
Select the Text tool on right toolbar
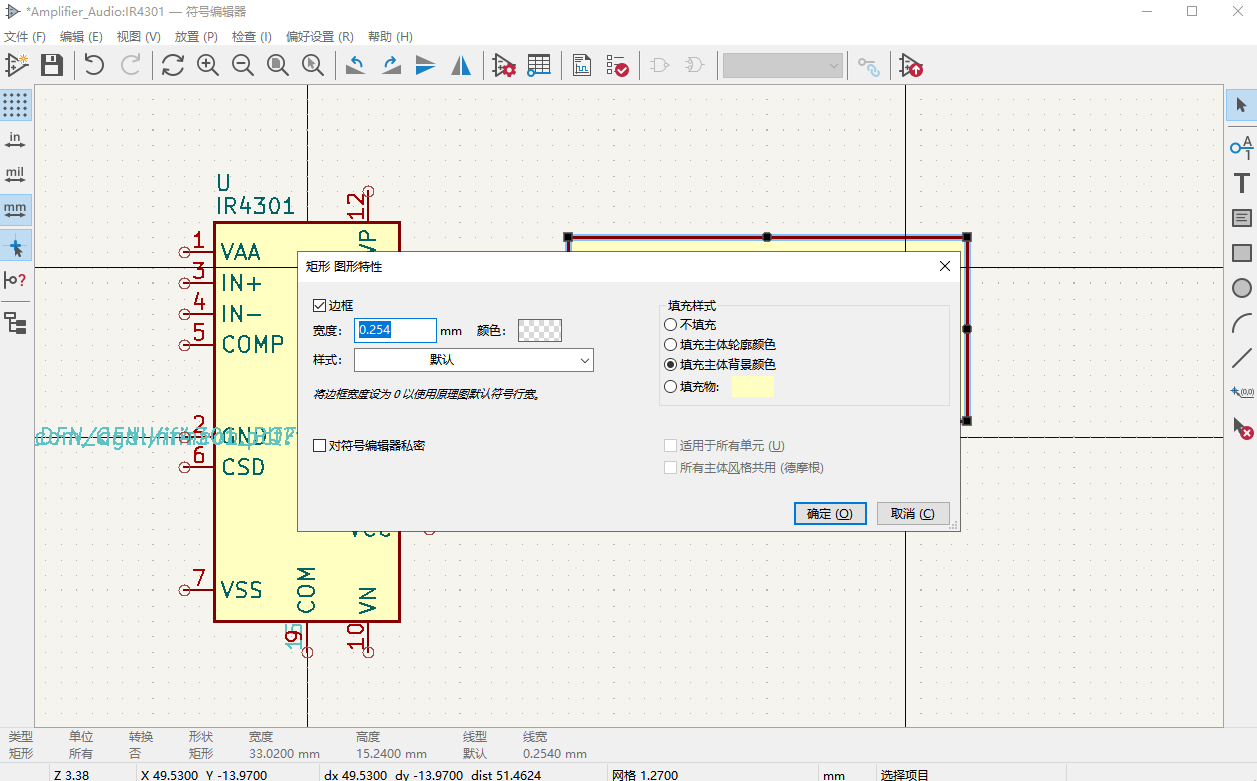point(1241,183)
